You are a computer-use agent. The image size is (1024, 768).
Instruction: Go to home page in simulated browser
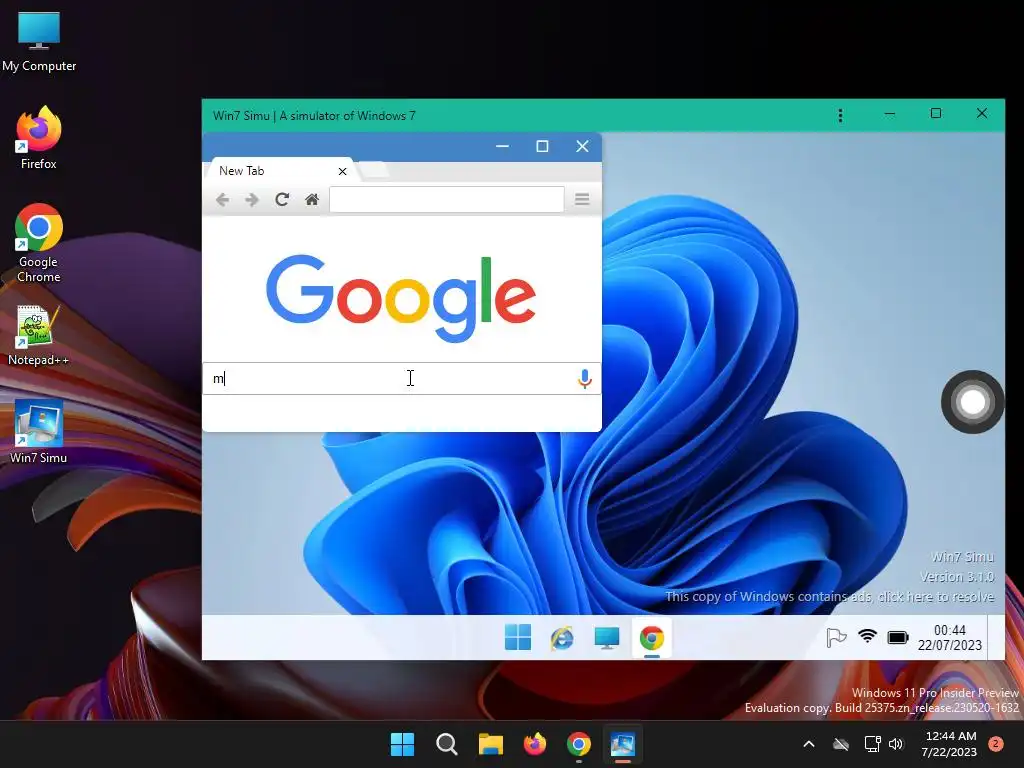[x=312, y=199]
